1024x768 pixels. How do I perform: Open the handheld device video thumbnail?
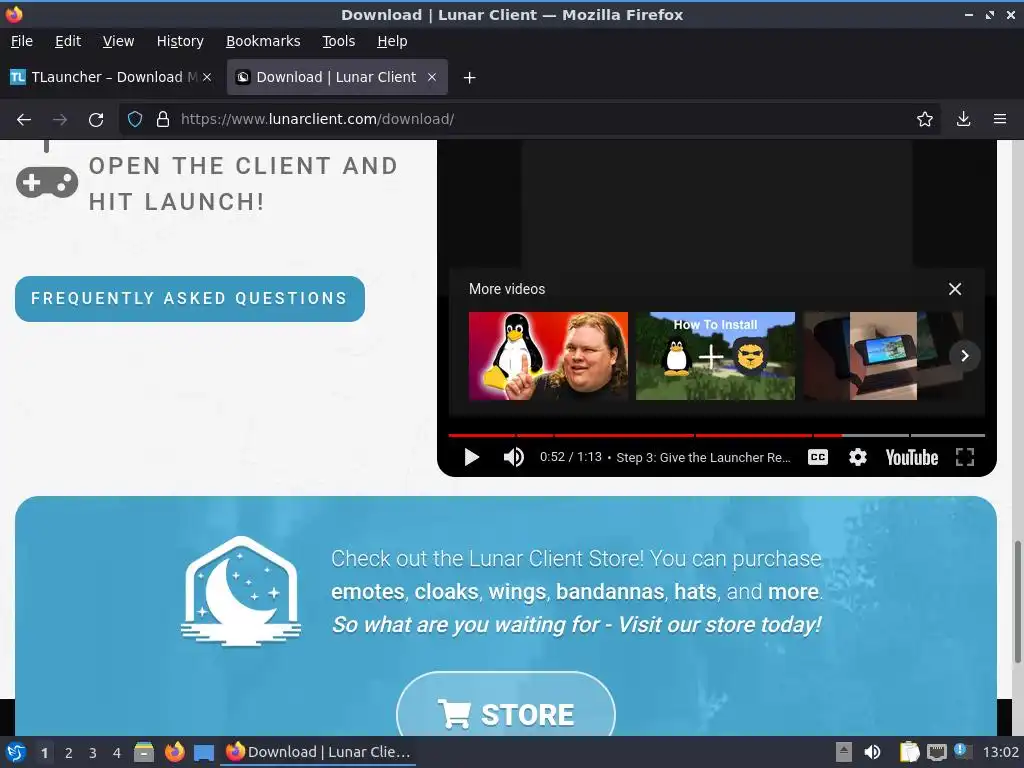(x=883, y=356)
